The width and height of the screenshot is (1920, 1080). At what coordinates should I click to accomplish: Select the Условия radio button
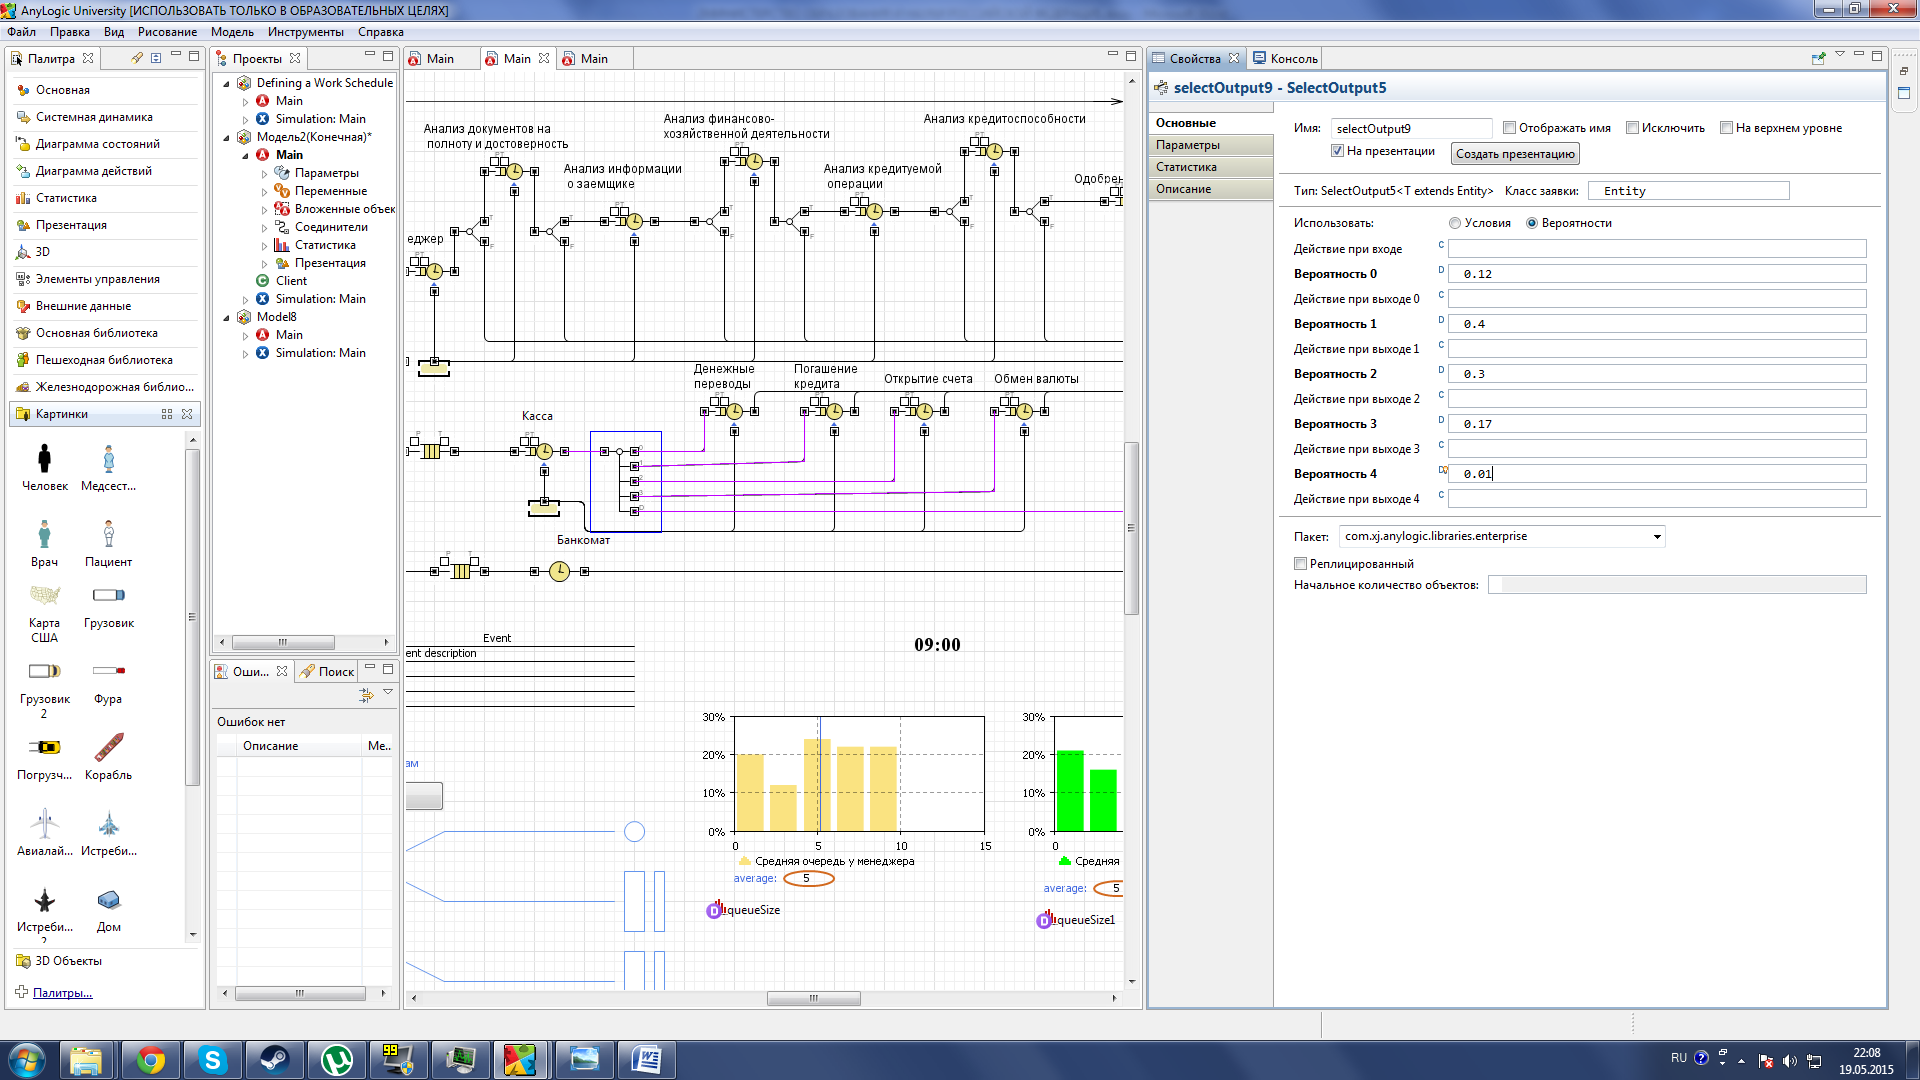tap(1455, 223)
